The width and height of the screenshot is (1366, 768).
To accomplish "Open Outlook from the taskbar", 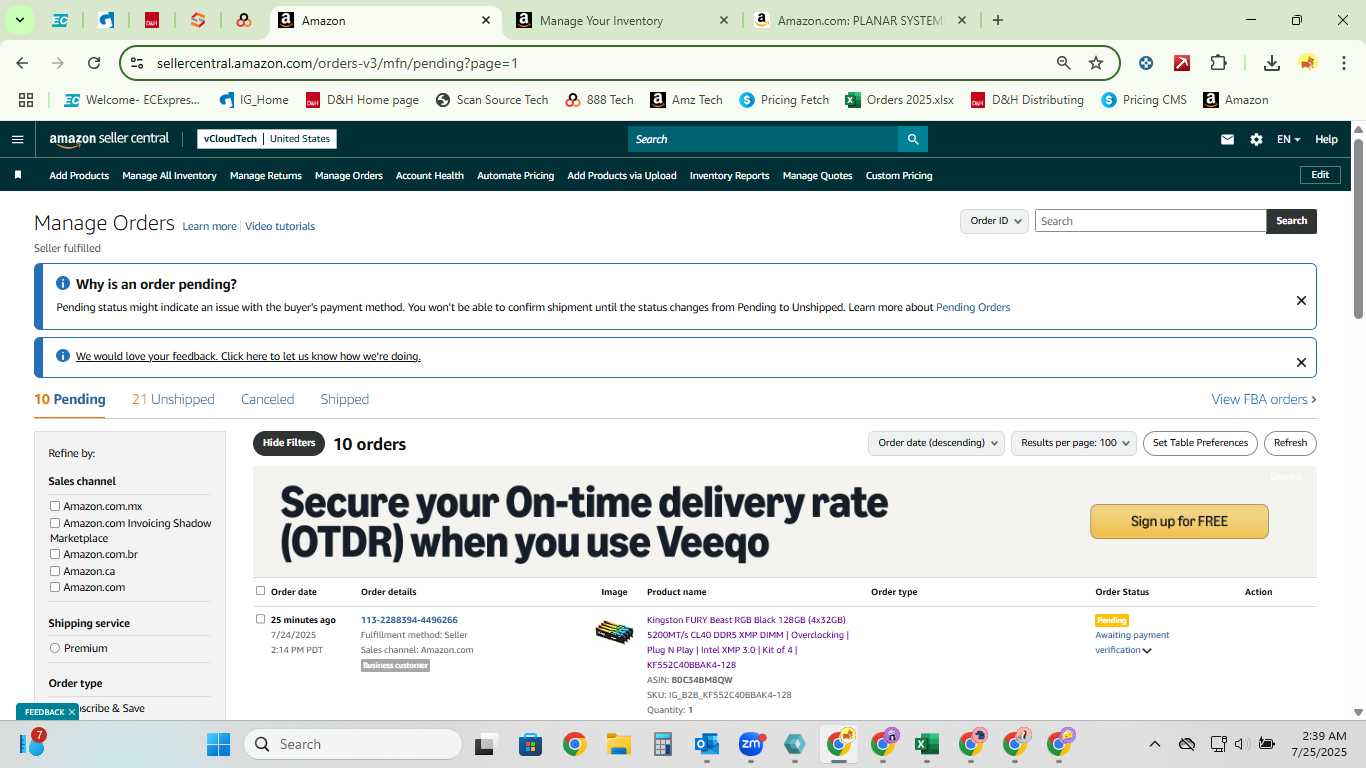I will pyautogui.click(x=707, y=744).
